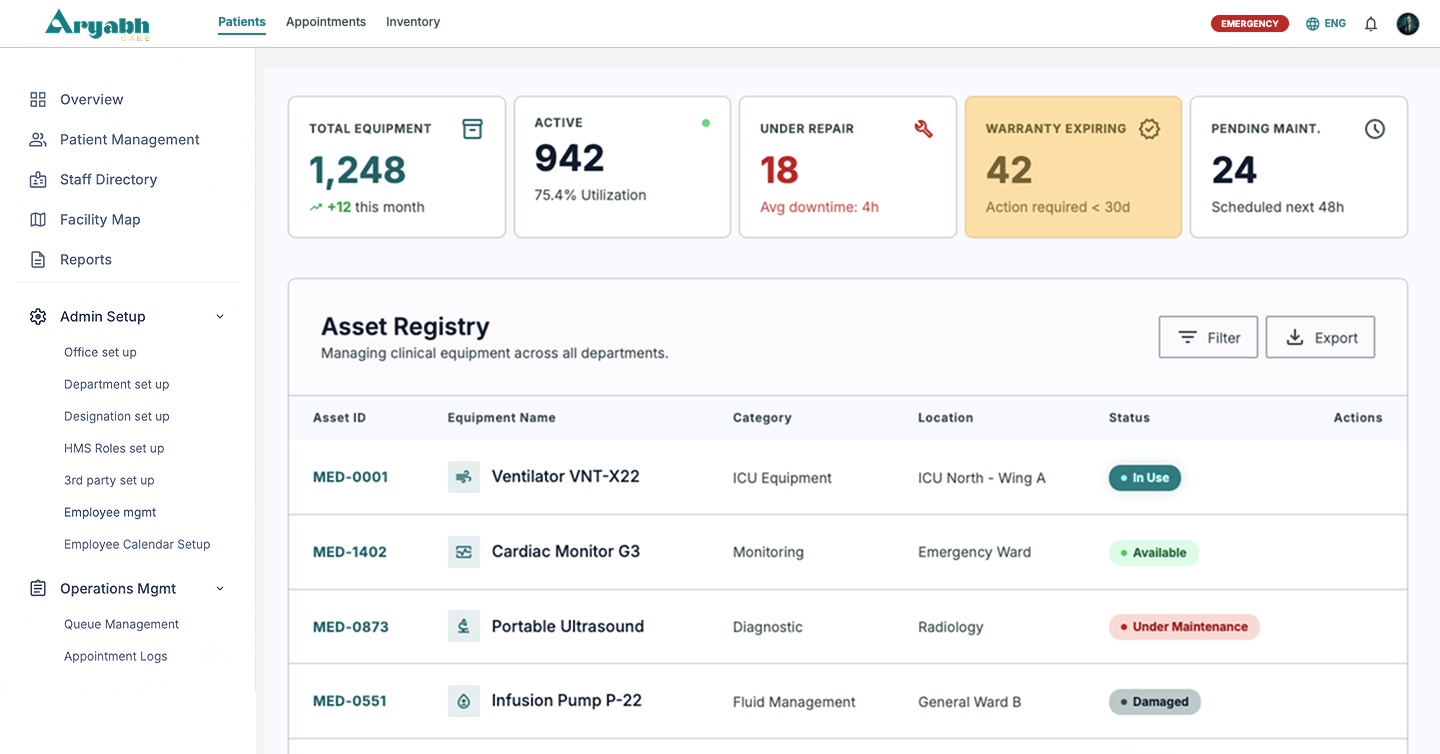This screenshot has width=1440, height=754.
Task: Click the Portable Ultrasound equipment icon
Action: point(464,626)
